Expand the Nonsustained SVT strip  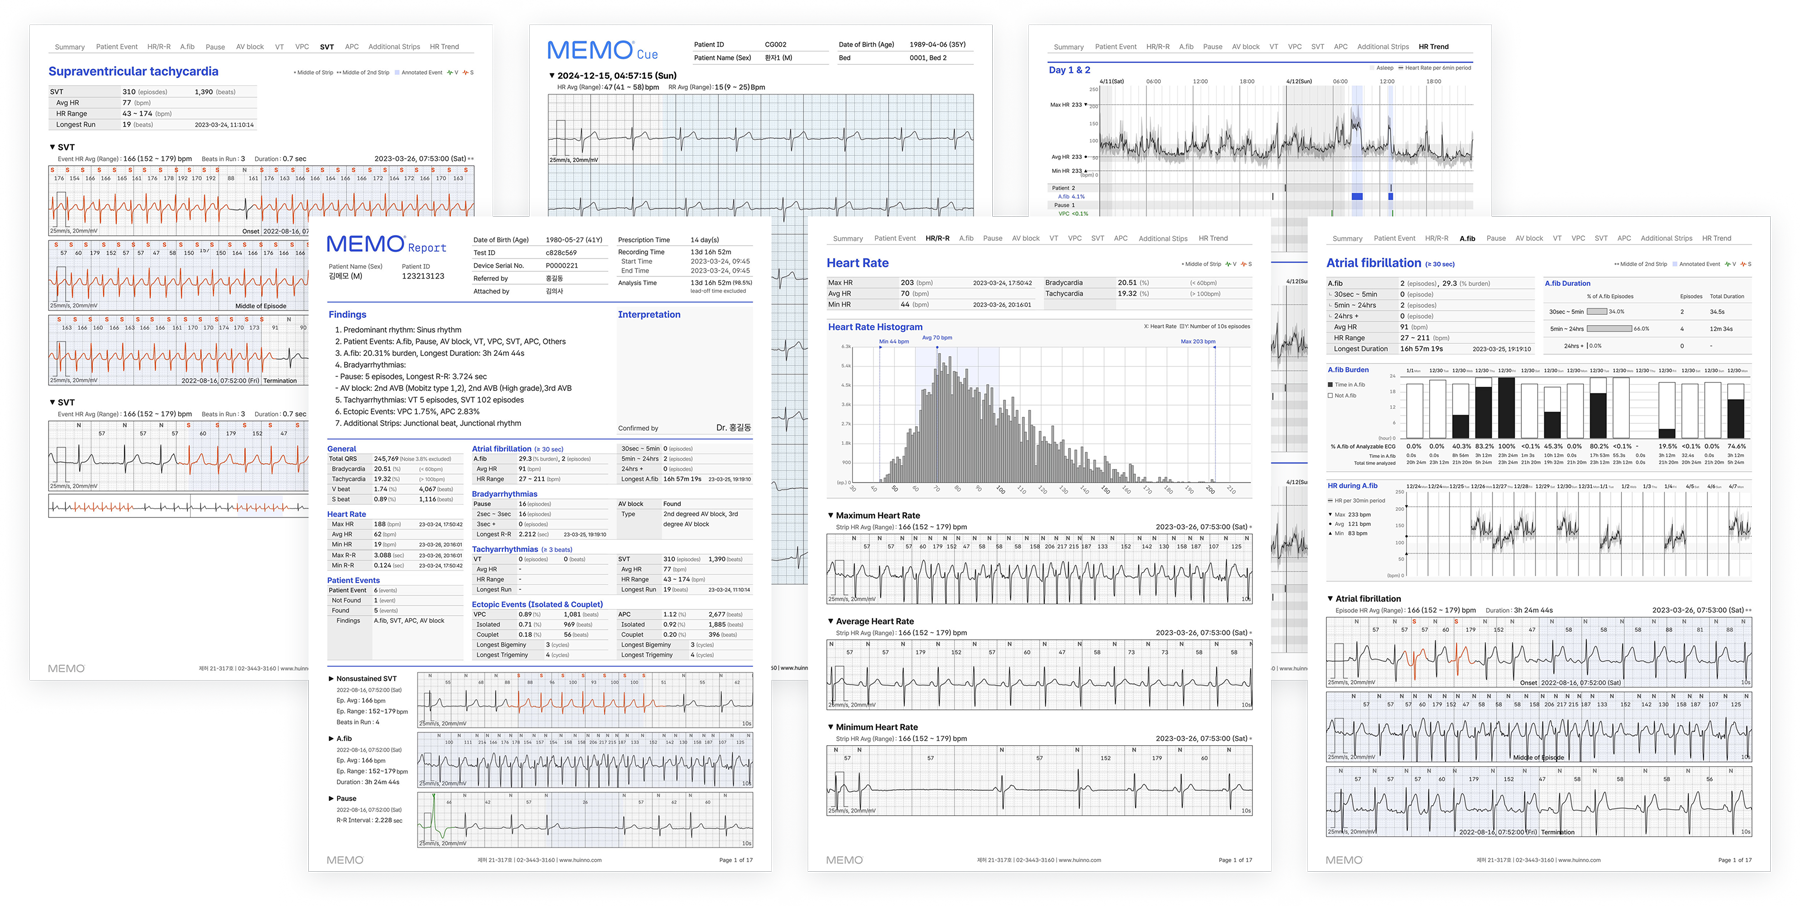[332, 679]
